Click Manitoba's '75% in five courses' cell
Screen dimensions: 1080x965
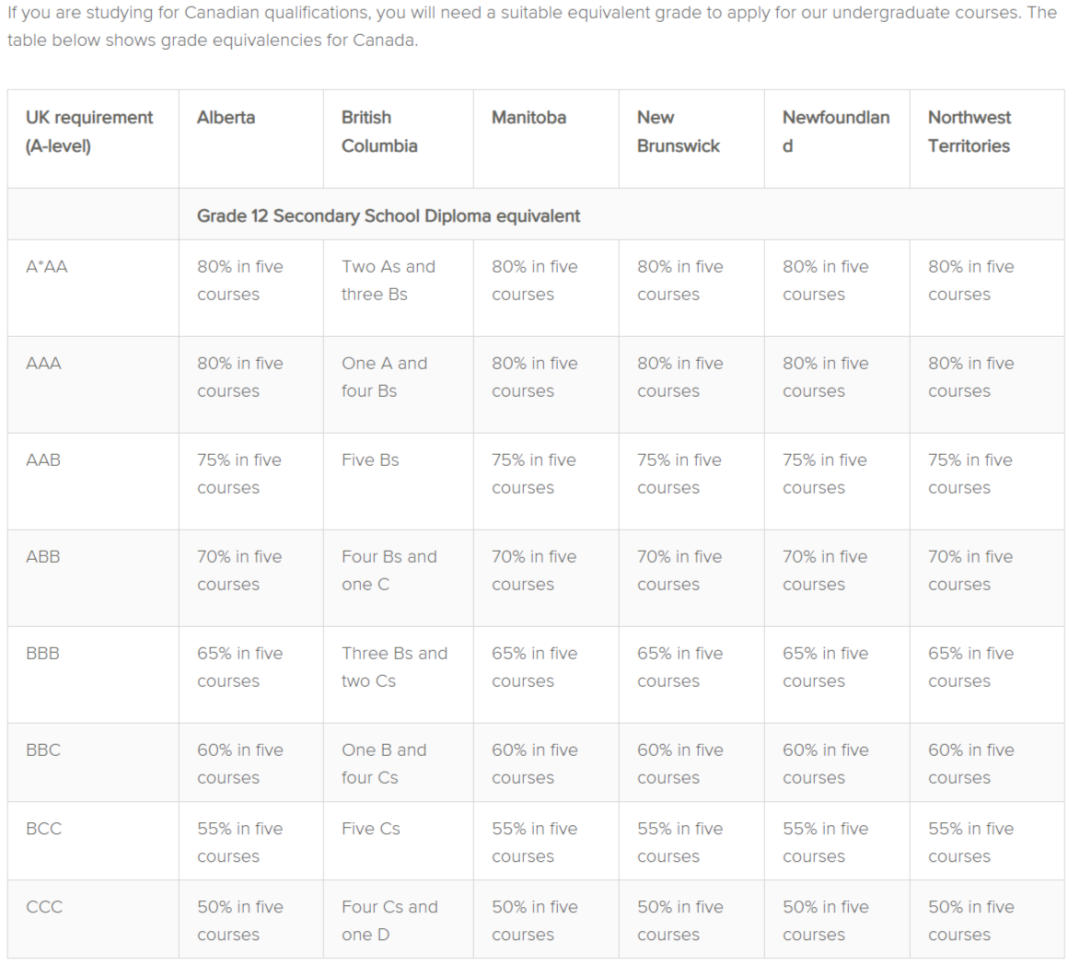[546, 481]
